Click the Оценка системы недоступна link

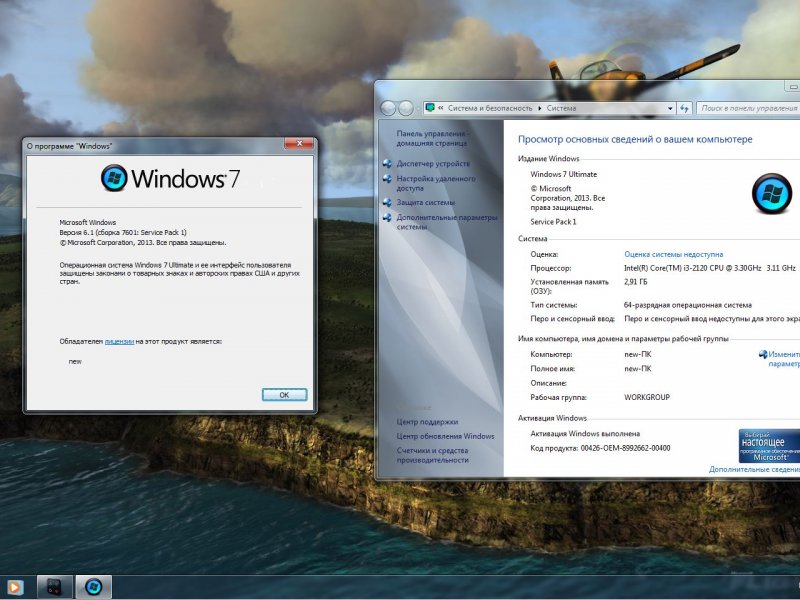pos(673,254)
